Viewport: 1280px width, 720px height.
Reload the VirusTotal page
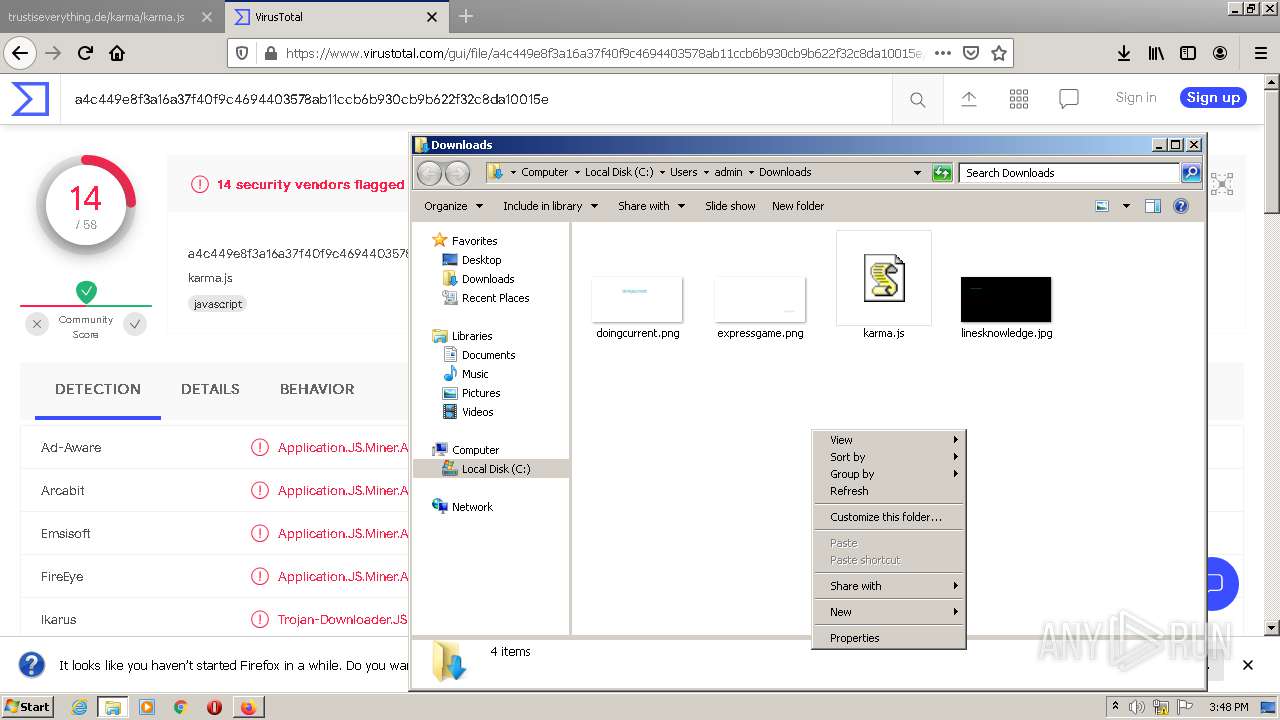[85, 53]
